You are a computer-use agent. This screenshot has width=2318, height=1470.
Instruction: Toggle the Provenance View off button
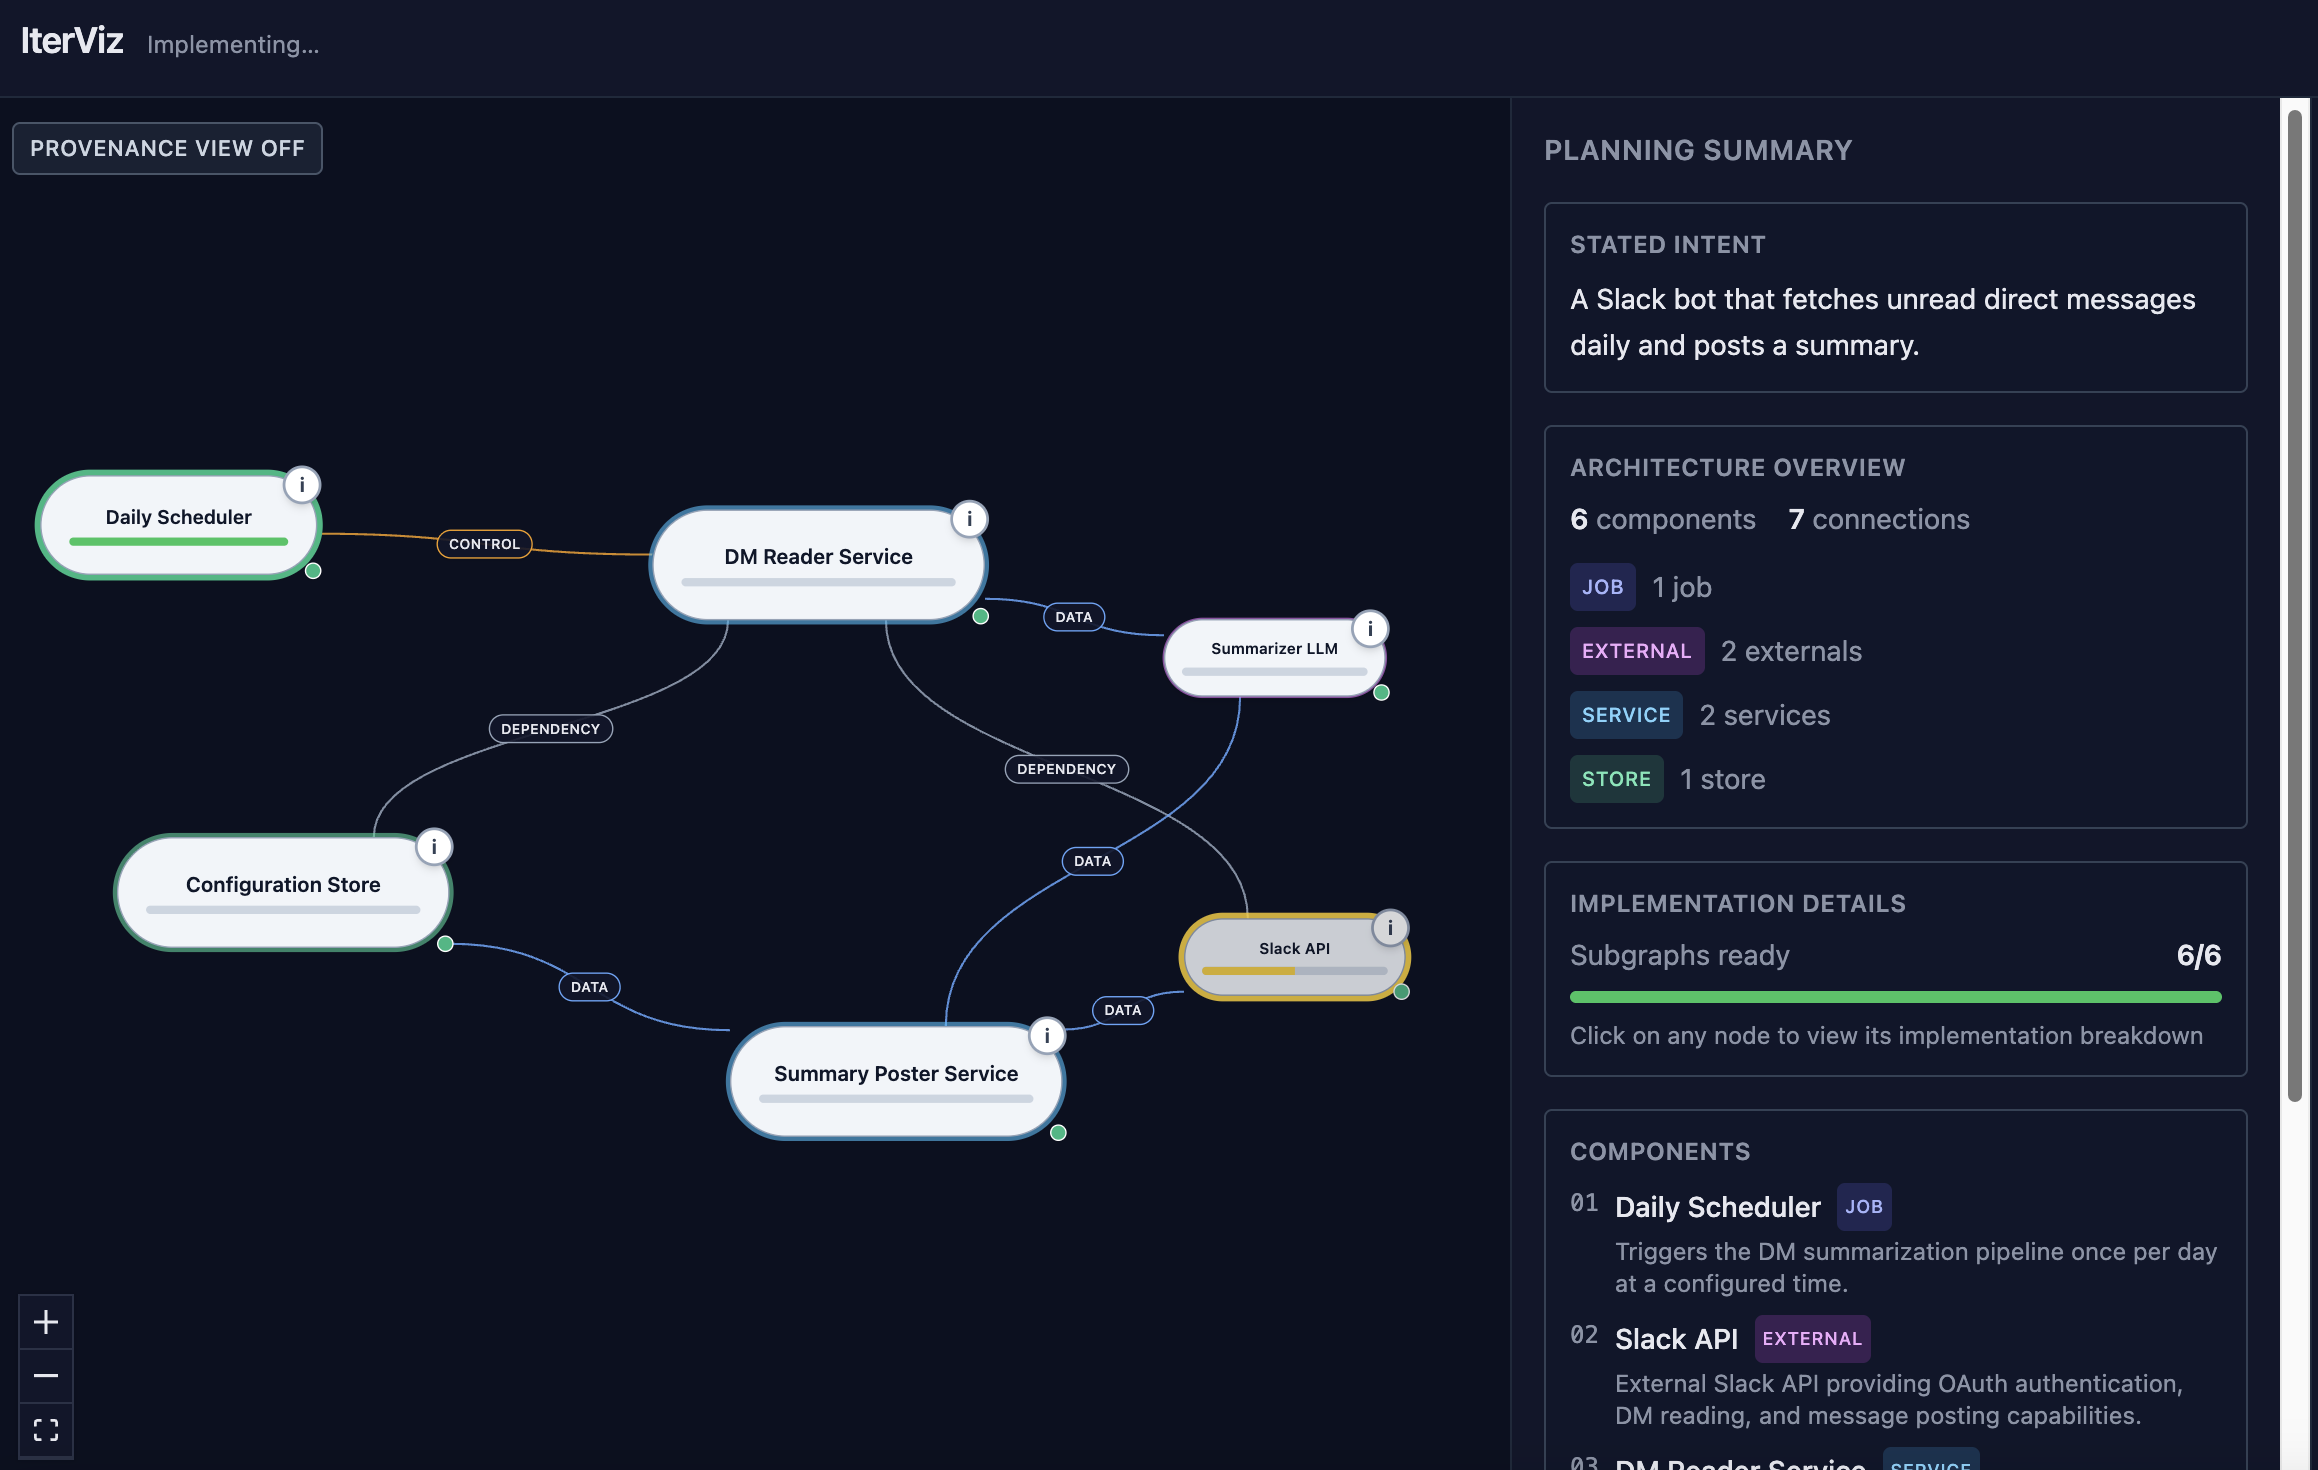pyautogui.click(x=167, y=149)
